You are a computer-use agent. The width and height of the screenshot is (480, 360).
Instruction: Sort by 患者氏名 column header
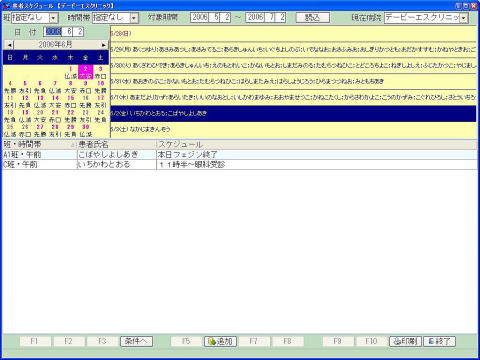click(117, 145)
